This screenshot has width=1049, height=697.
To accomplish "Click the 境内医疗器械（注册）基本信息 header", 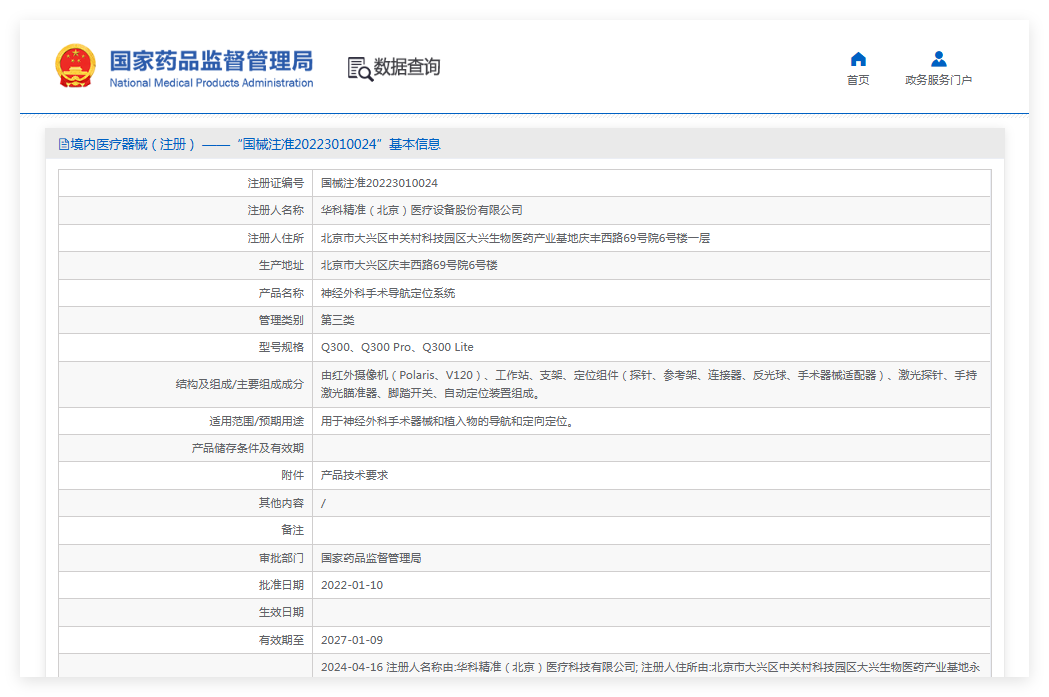I will point(250,144).
